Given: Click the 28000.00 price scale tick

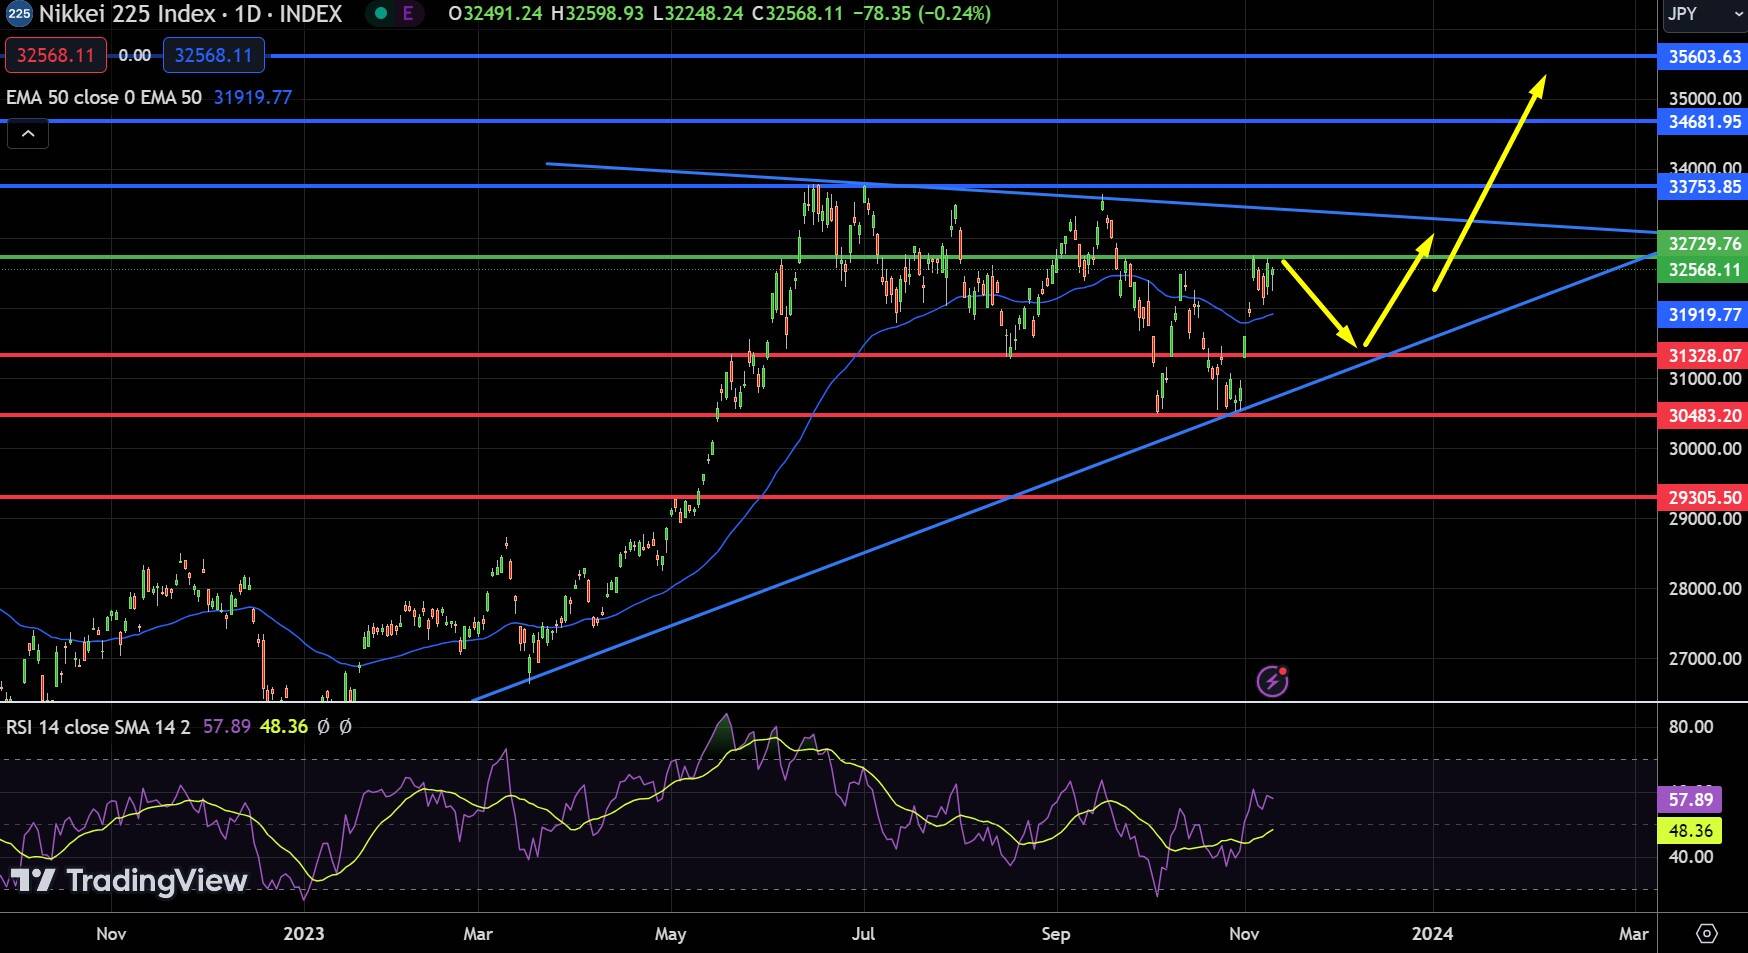Looking at the screenshot, I should click(1705, 589).
